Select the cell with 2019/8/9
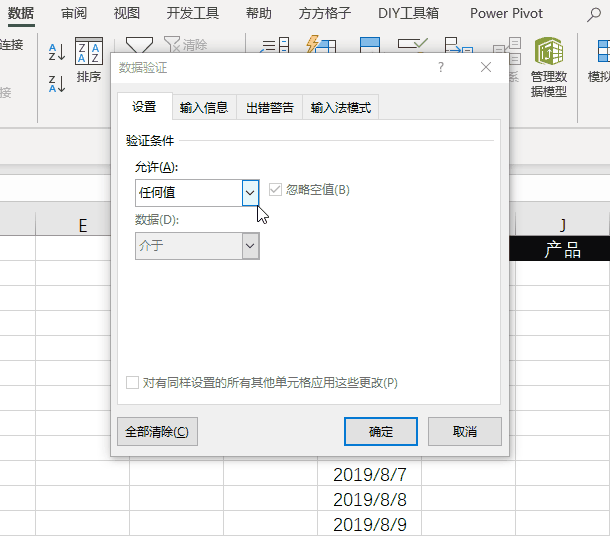 [x=370, y=524]
